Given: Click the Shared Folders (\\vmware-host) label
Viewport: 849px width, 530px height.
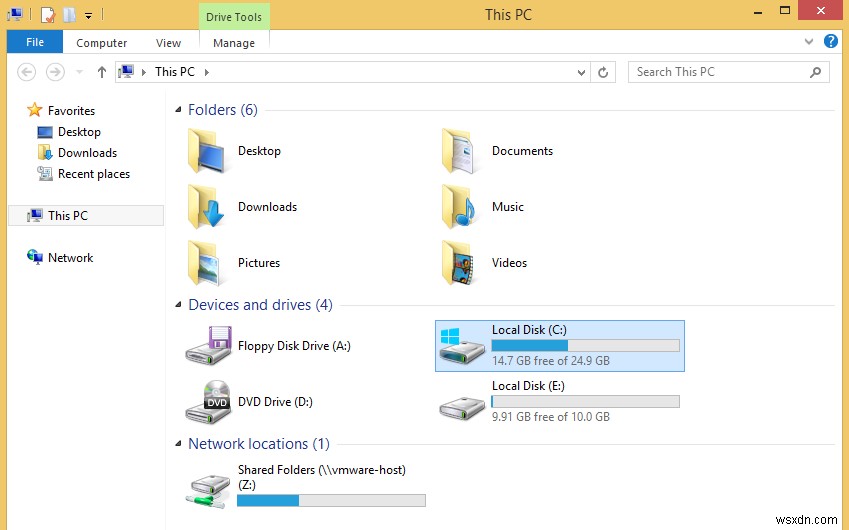Looking at the screenshot, I should point(322,477).
